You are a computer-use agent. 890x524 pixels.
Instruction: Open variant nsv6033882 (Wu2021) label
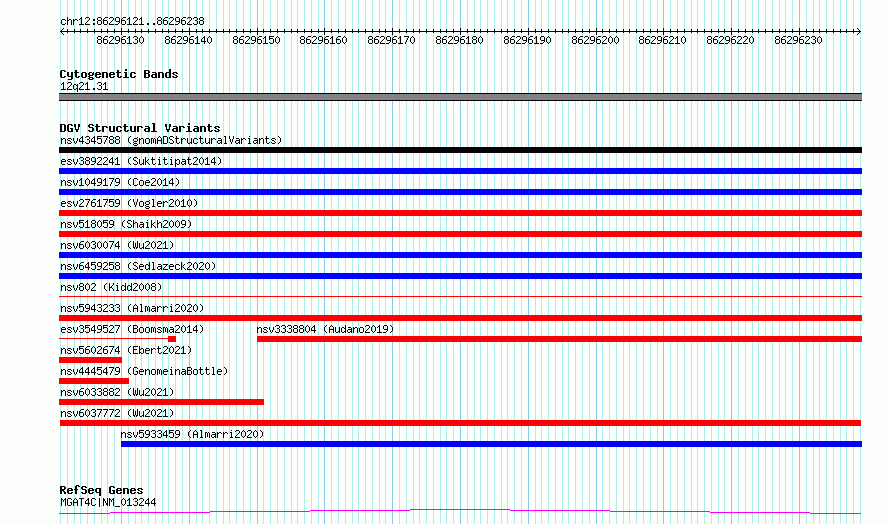(117, 392)
